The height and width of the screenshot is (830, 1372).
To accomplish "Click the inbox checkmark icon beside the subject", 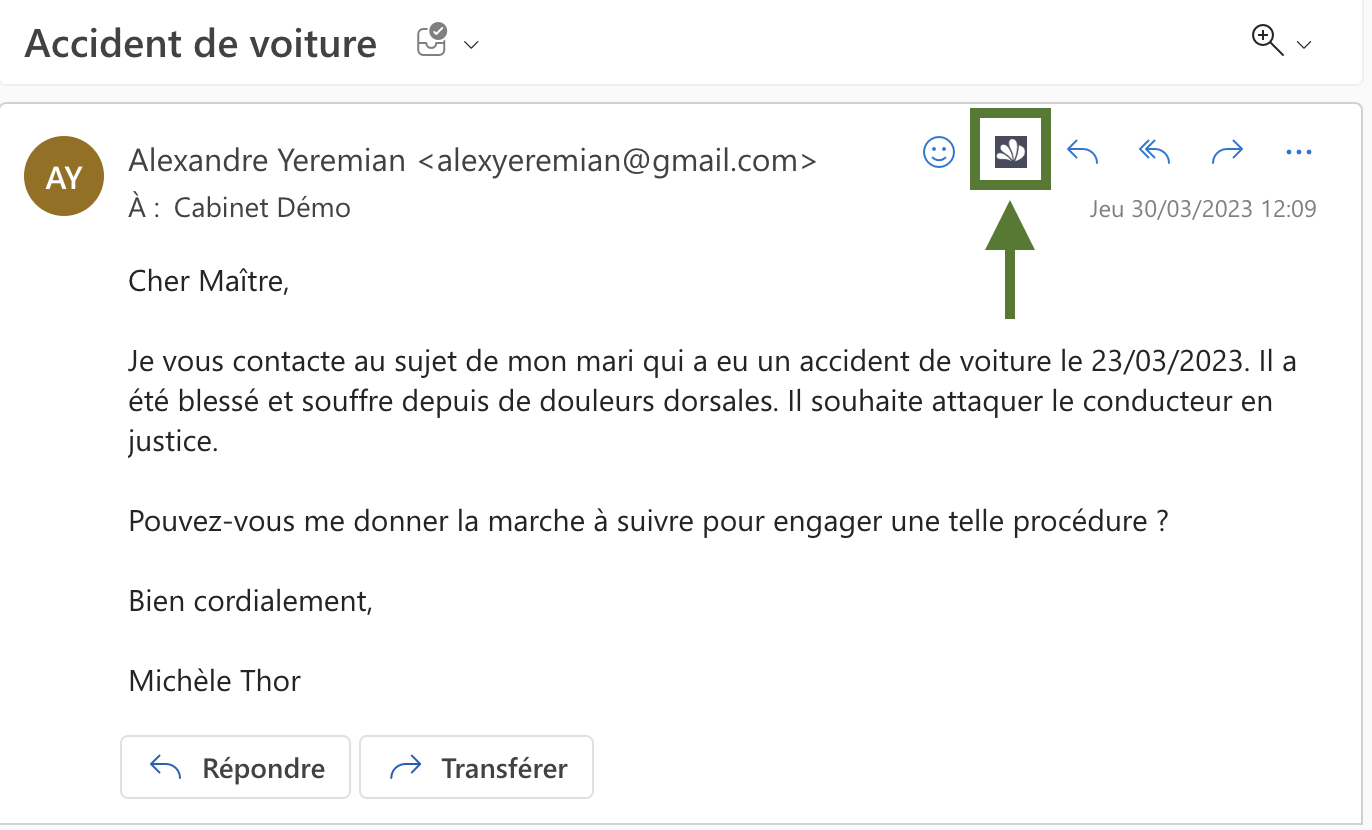I will [x=432, y=42].
